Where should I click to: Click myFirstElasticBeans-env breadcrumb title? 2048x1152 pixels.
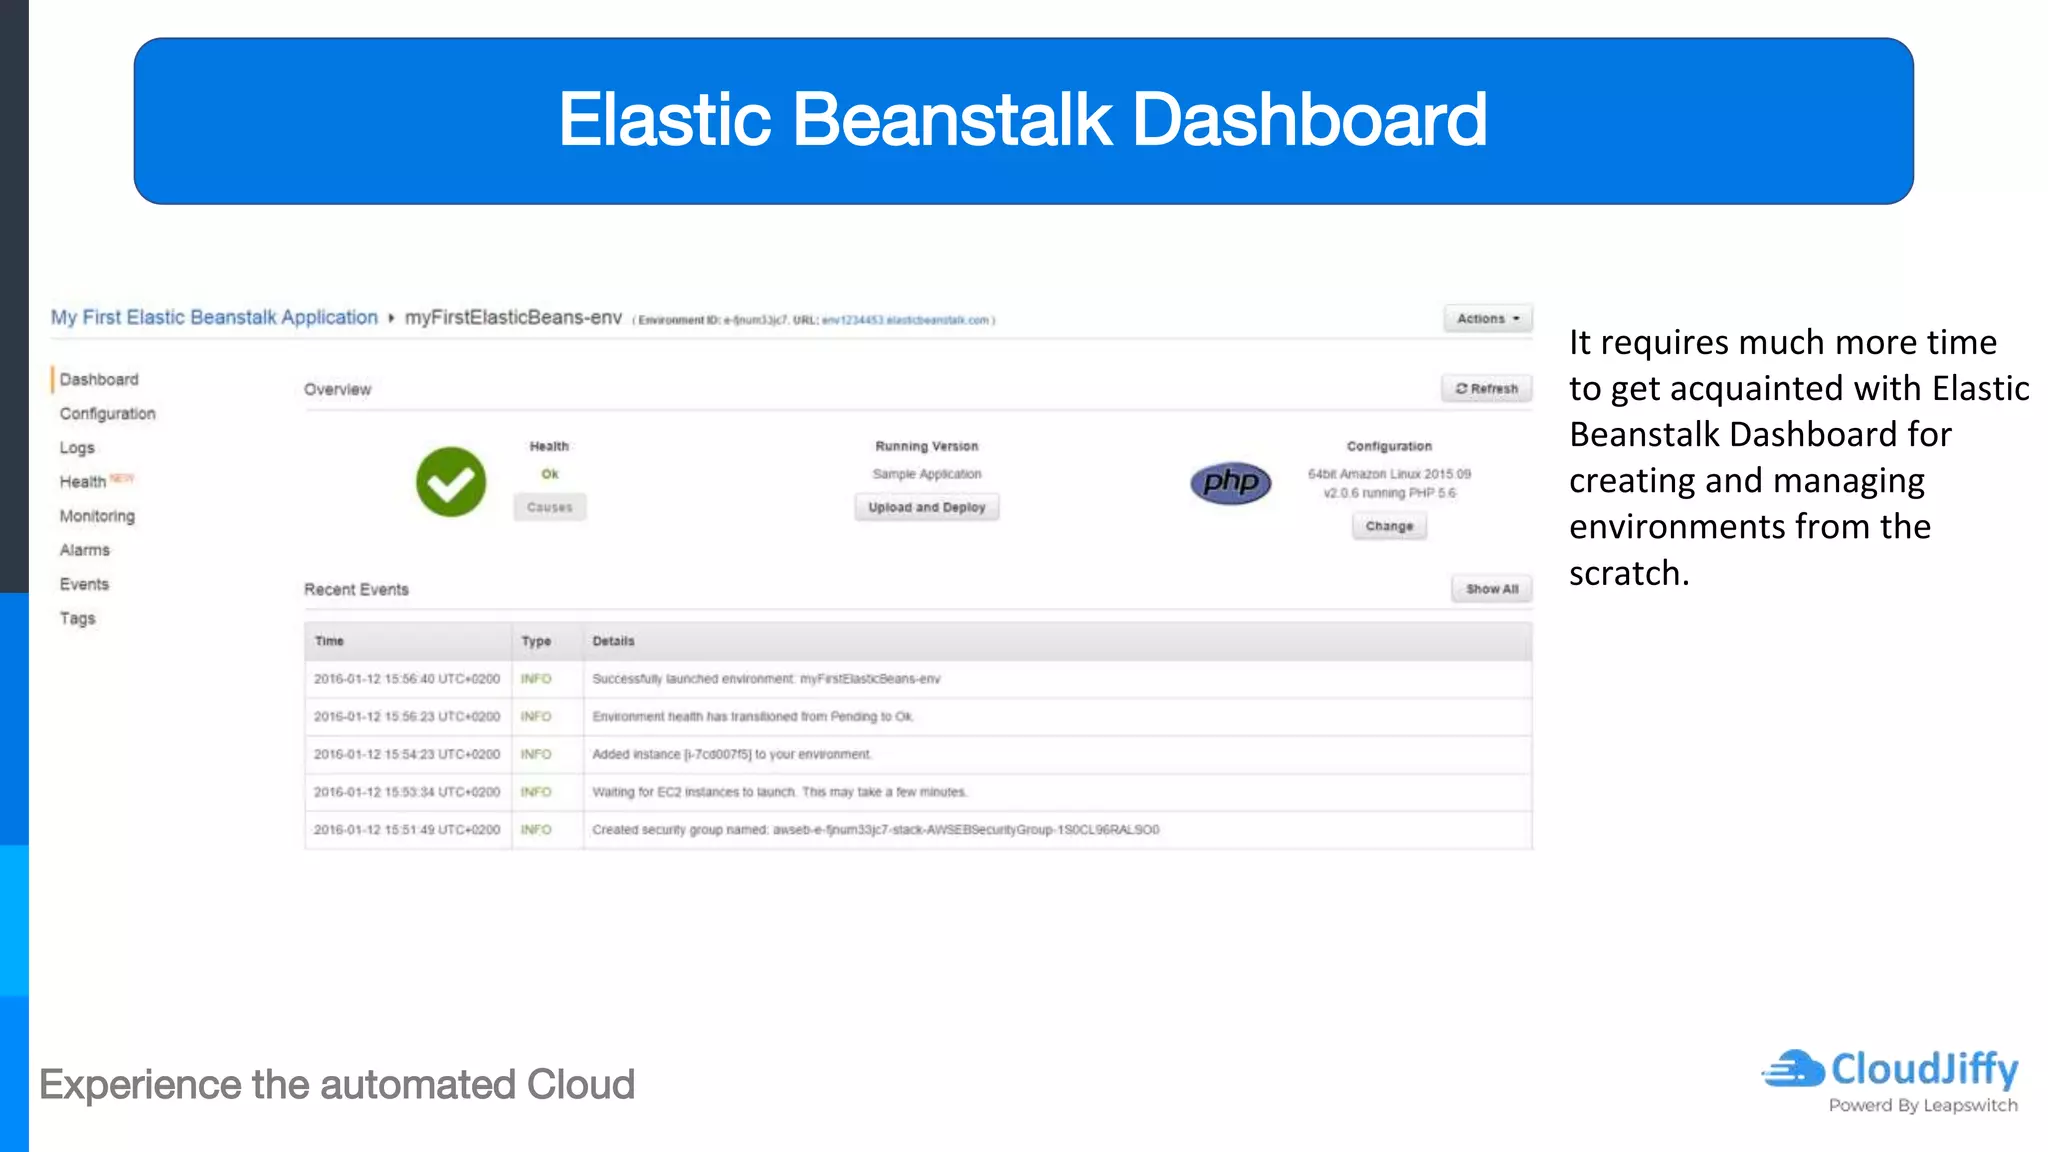click(x=513, y=317)
